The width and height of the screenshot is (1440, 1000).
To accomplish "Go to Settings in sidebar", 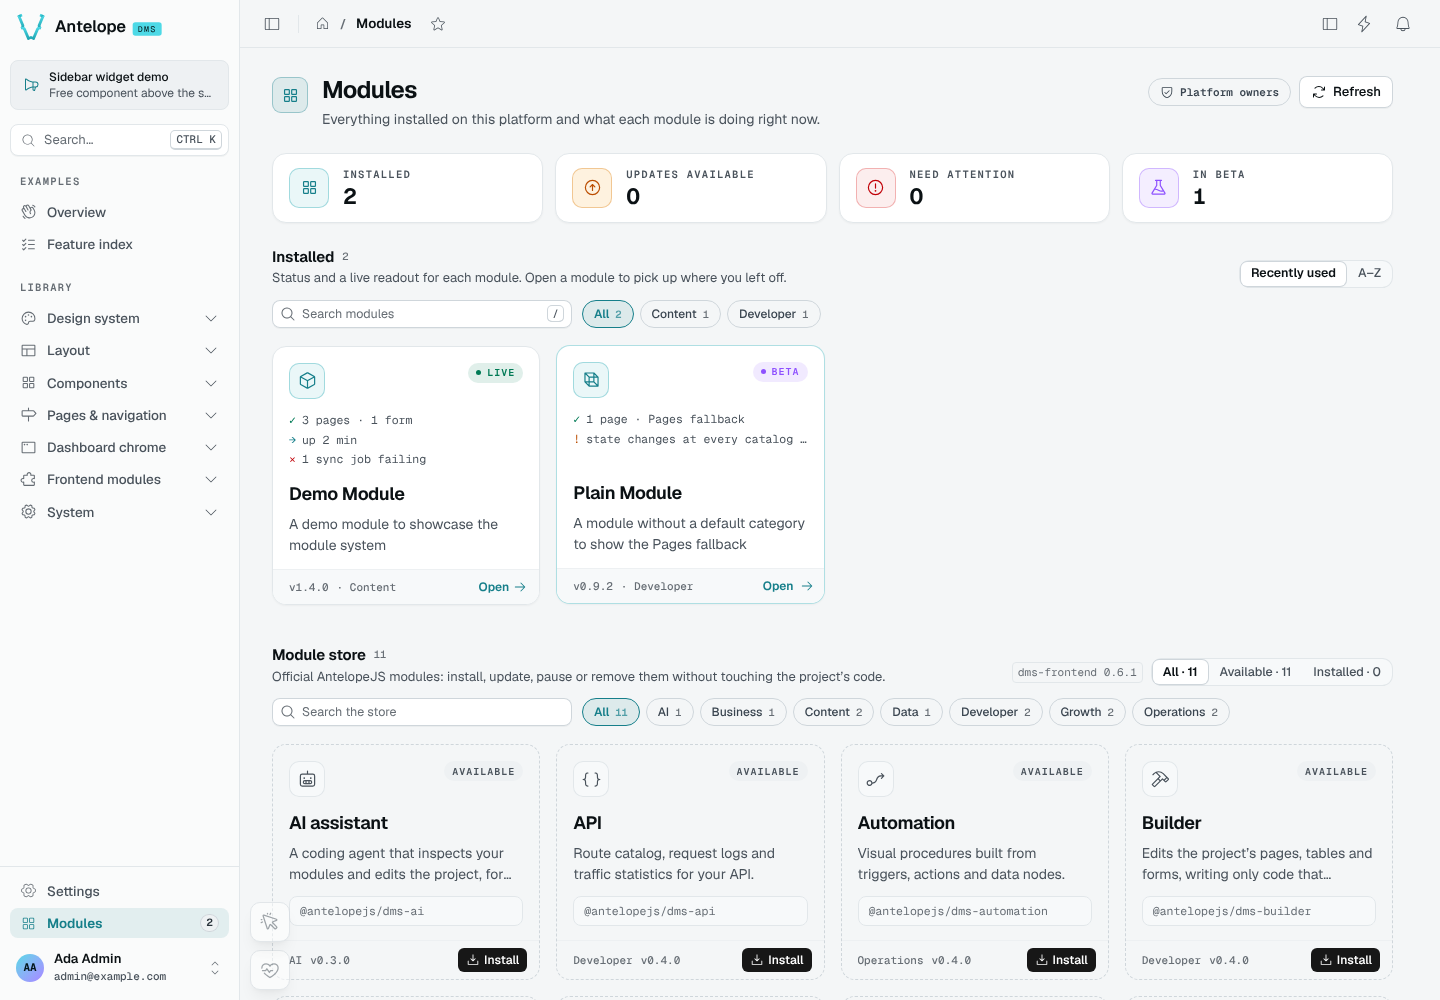I will (x=119, y=891).
